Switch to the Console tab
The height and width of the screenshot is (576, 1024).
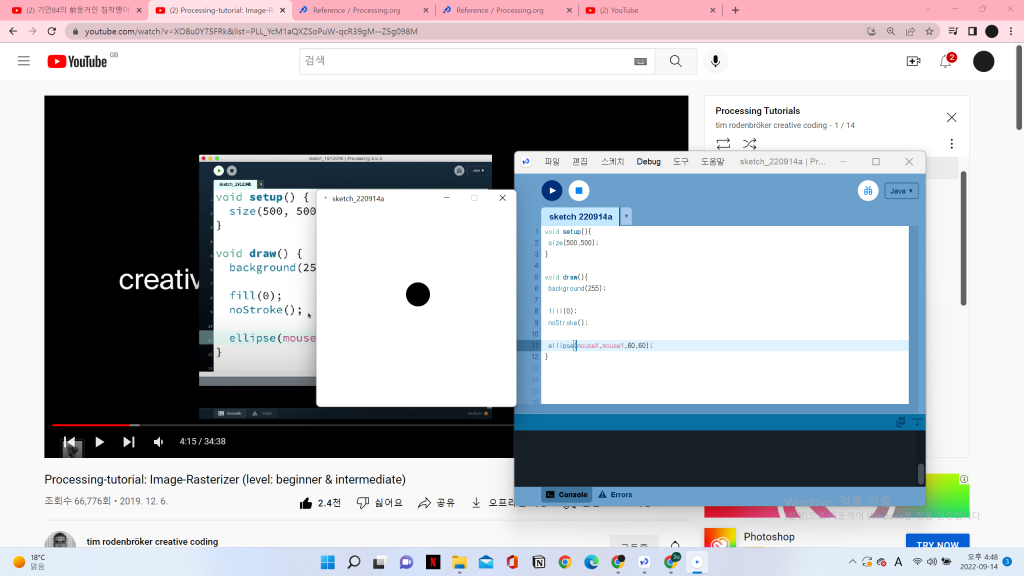pyautogui.click(x=566, y=494)
